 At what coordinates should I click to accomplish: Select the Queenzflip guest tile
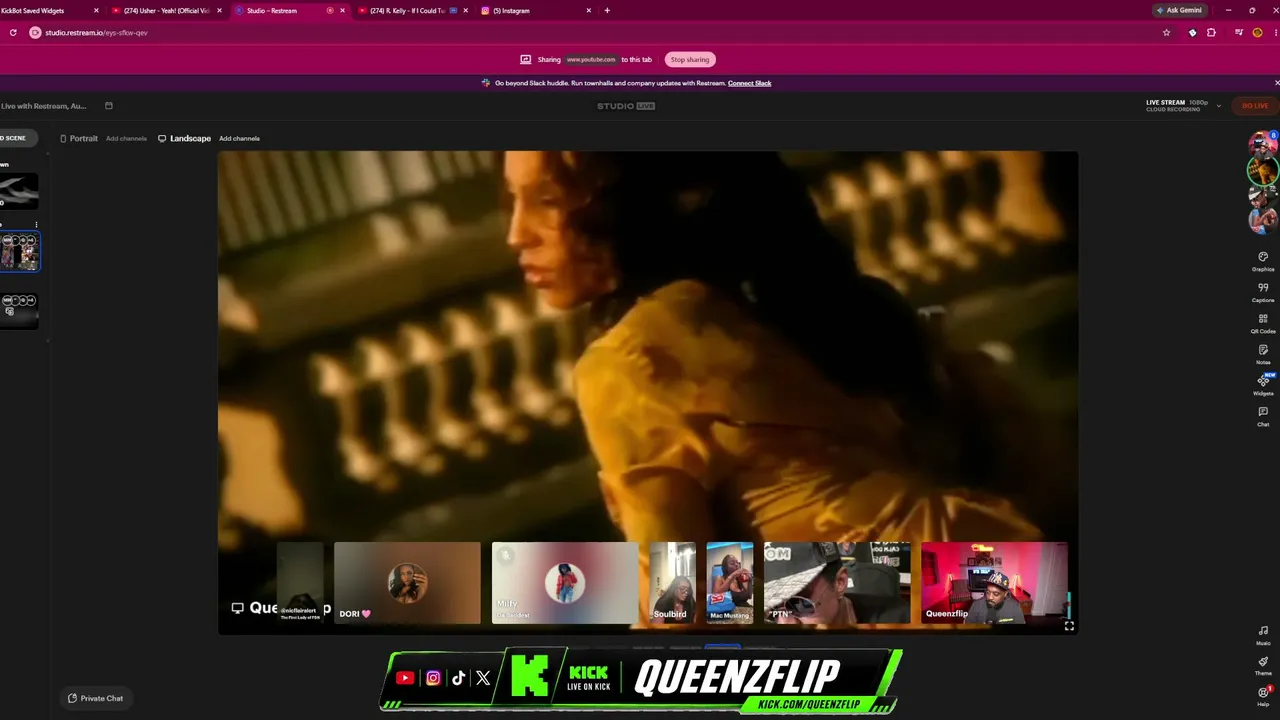click(994, 583)
